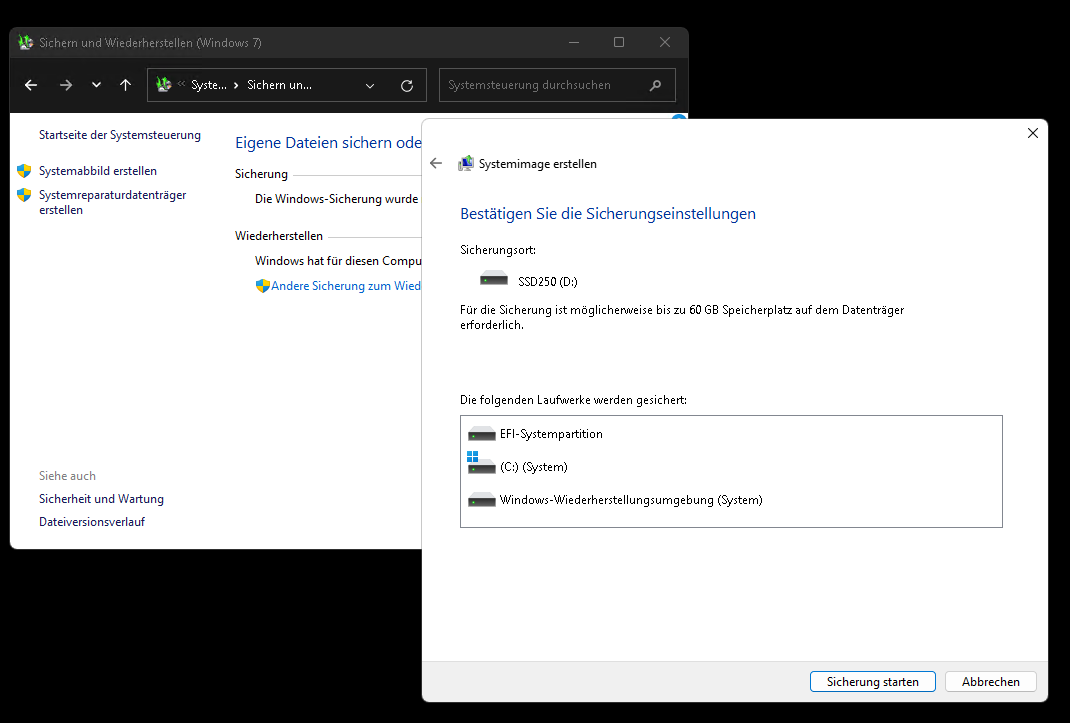This screenshot has width=1070, height=723.
Task: Go up one level with the Up arrow
Action: pyautogui.click(x=125, y=85)
